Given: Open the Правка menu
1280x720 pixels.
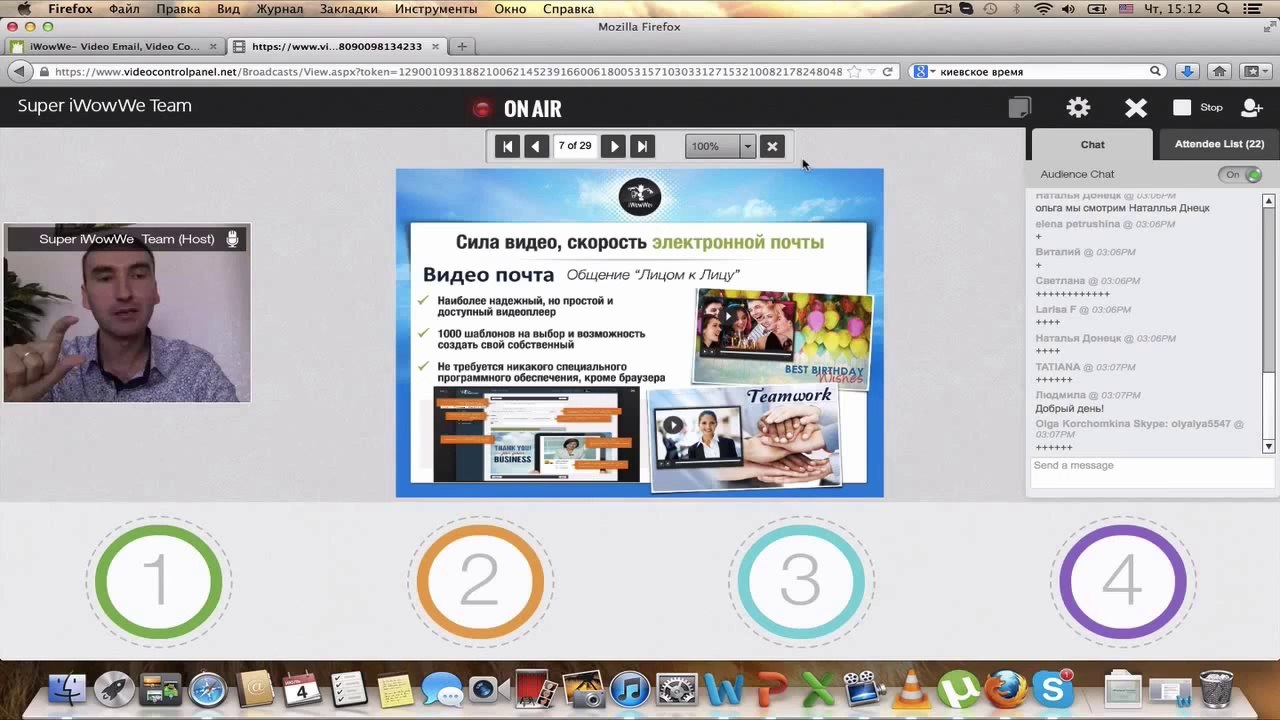Looking at the screenshot, I should click(178, 9).
